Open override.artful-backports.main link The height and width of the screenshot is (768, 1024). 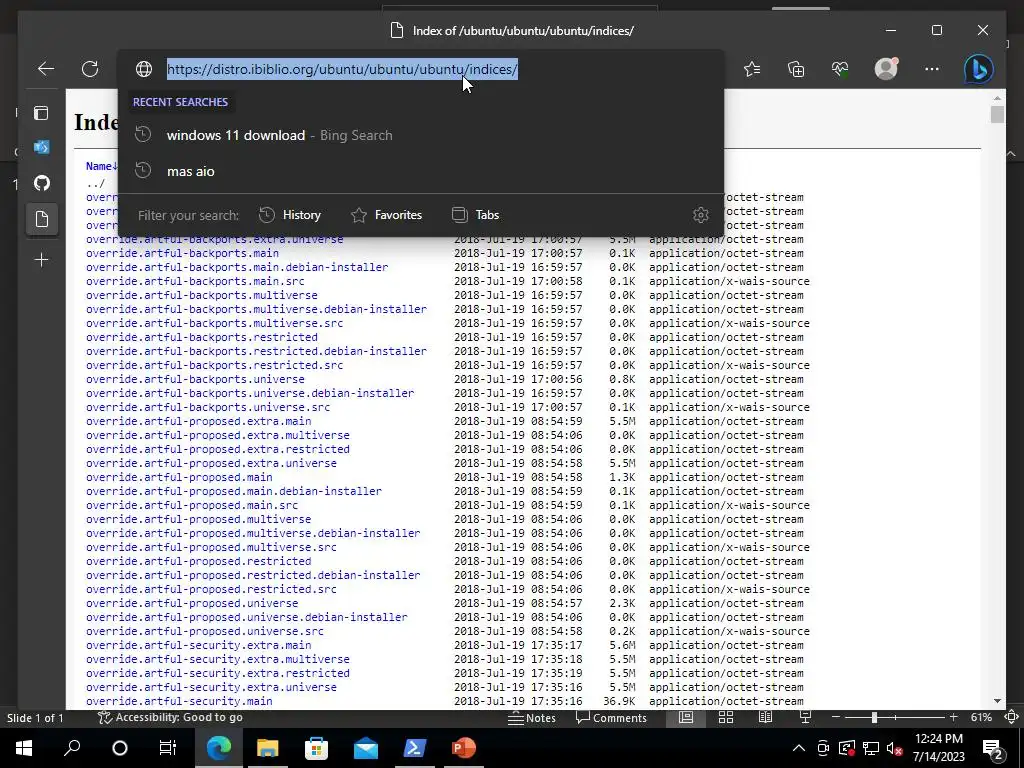tap(182, 253)
